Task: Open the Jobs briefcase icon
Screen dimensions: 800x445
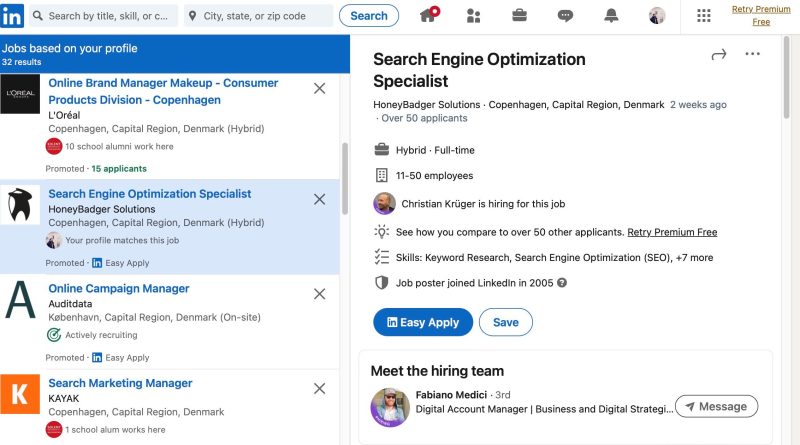Action: (x=519, y=16)
